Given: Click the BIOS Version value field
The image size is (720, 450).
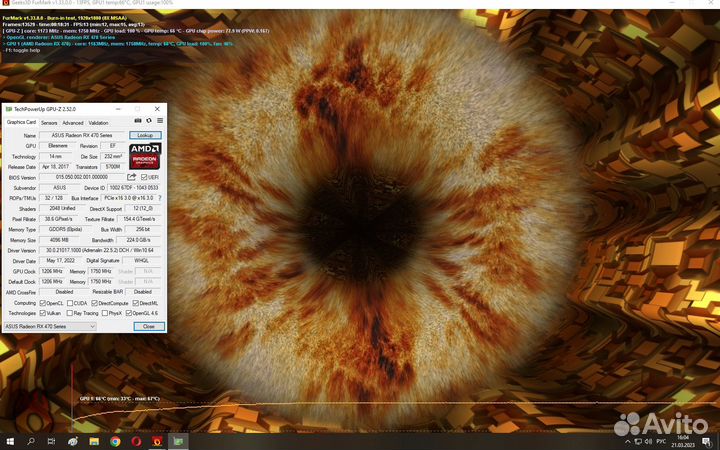Looking at the screenshot, I should click(81, 177).
